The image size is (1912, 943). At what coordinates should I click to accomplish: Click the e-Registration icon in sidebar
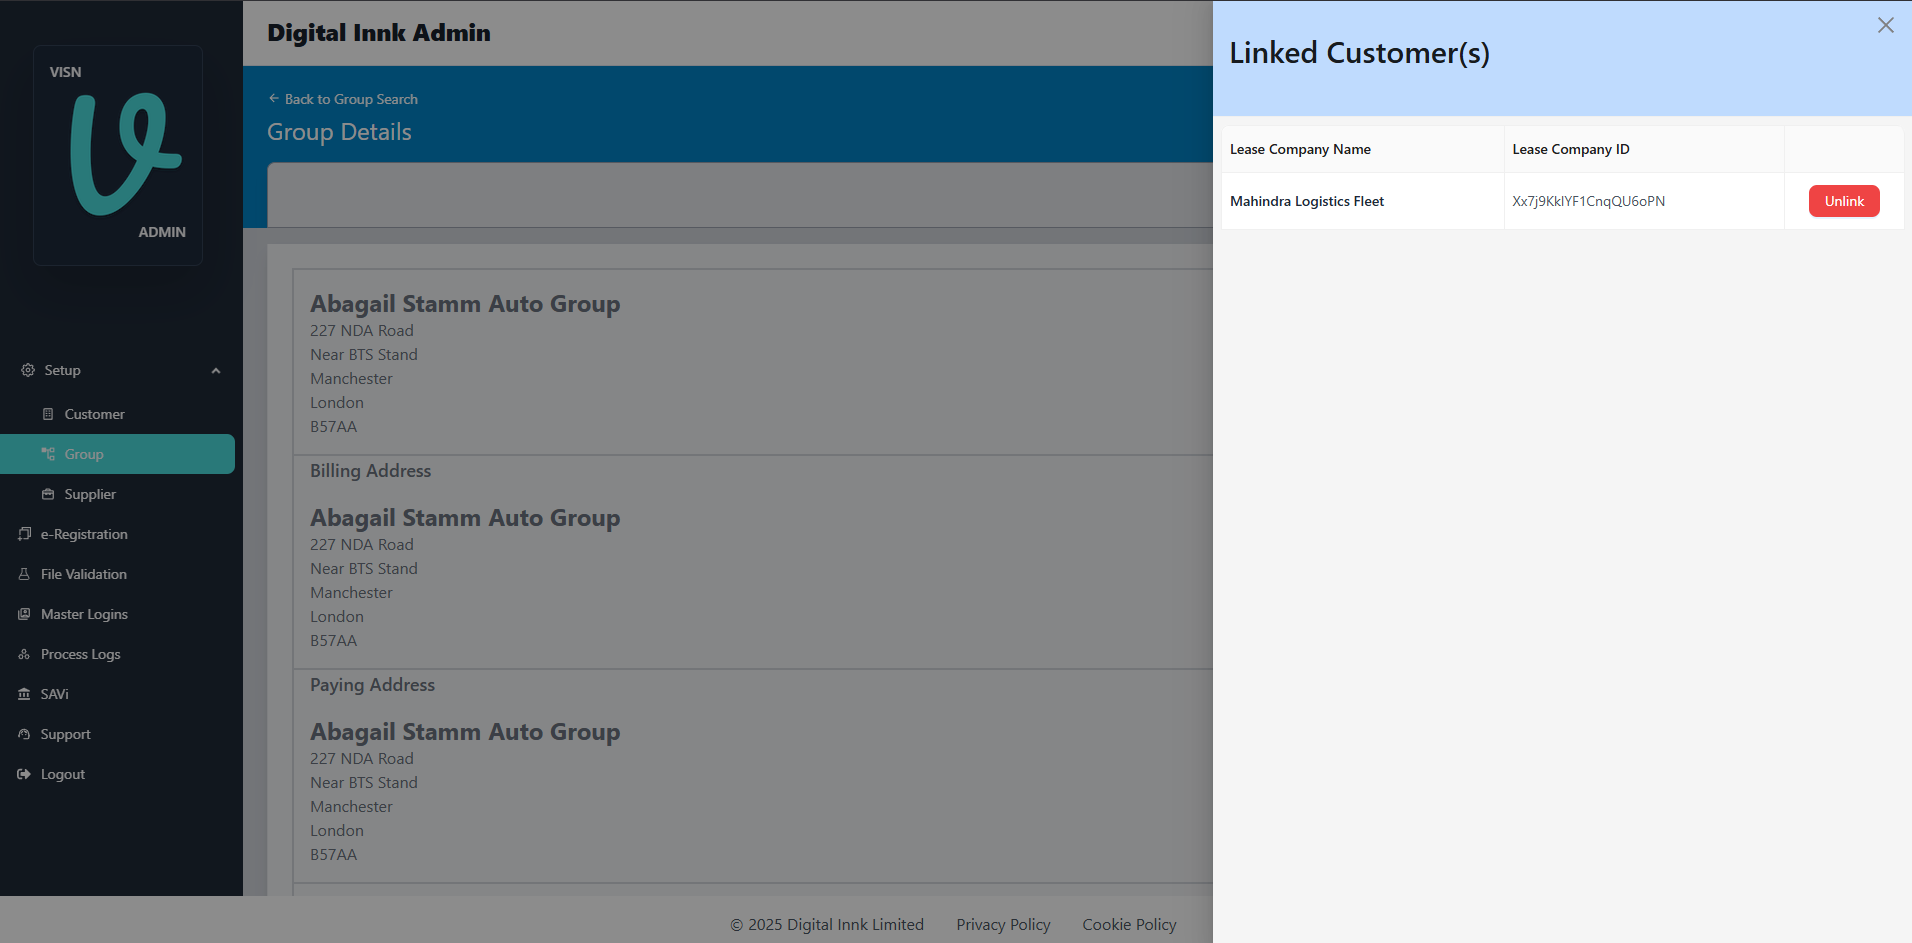point(25,534)
